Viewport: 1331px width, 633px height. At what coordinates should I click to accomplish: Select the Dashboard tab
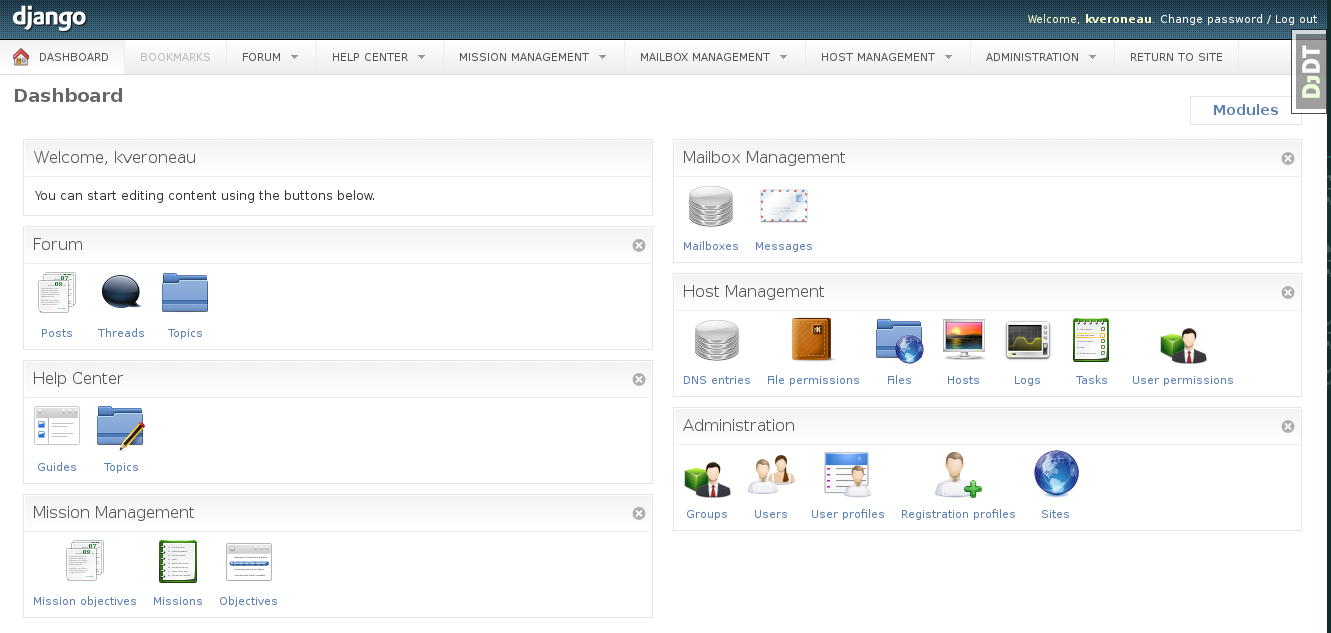(x=62, y=57)
